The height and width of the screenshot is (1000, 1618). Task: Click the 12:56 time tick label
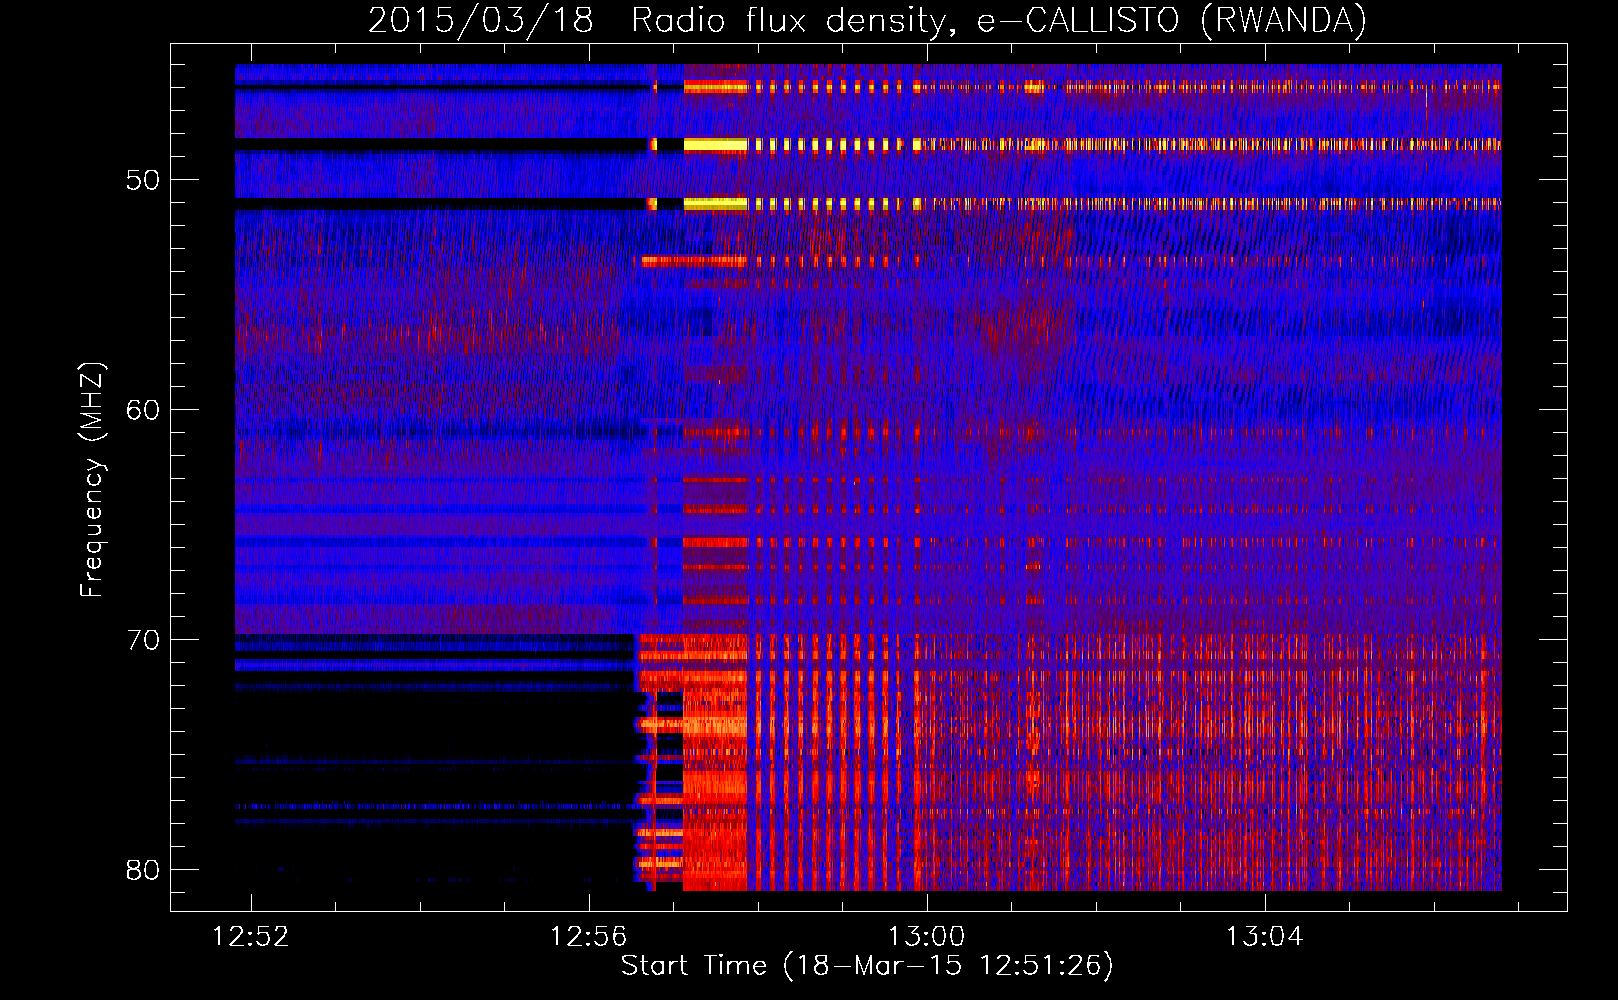tap(588, 936)
